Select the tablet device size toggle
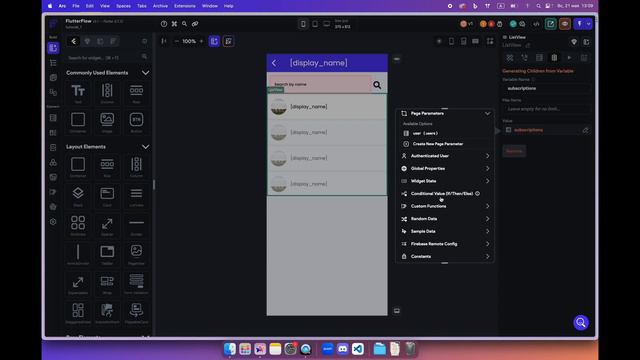This screenshot has height=360, width=640. [315, 24]
